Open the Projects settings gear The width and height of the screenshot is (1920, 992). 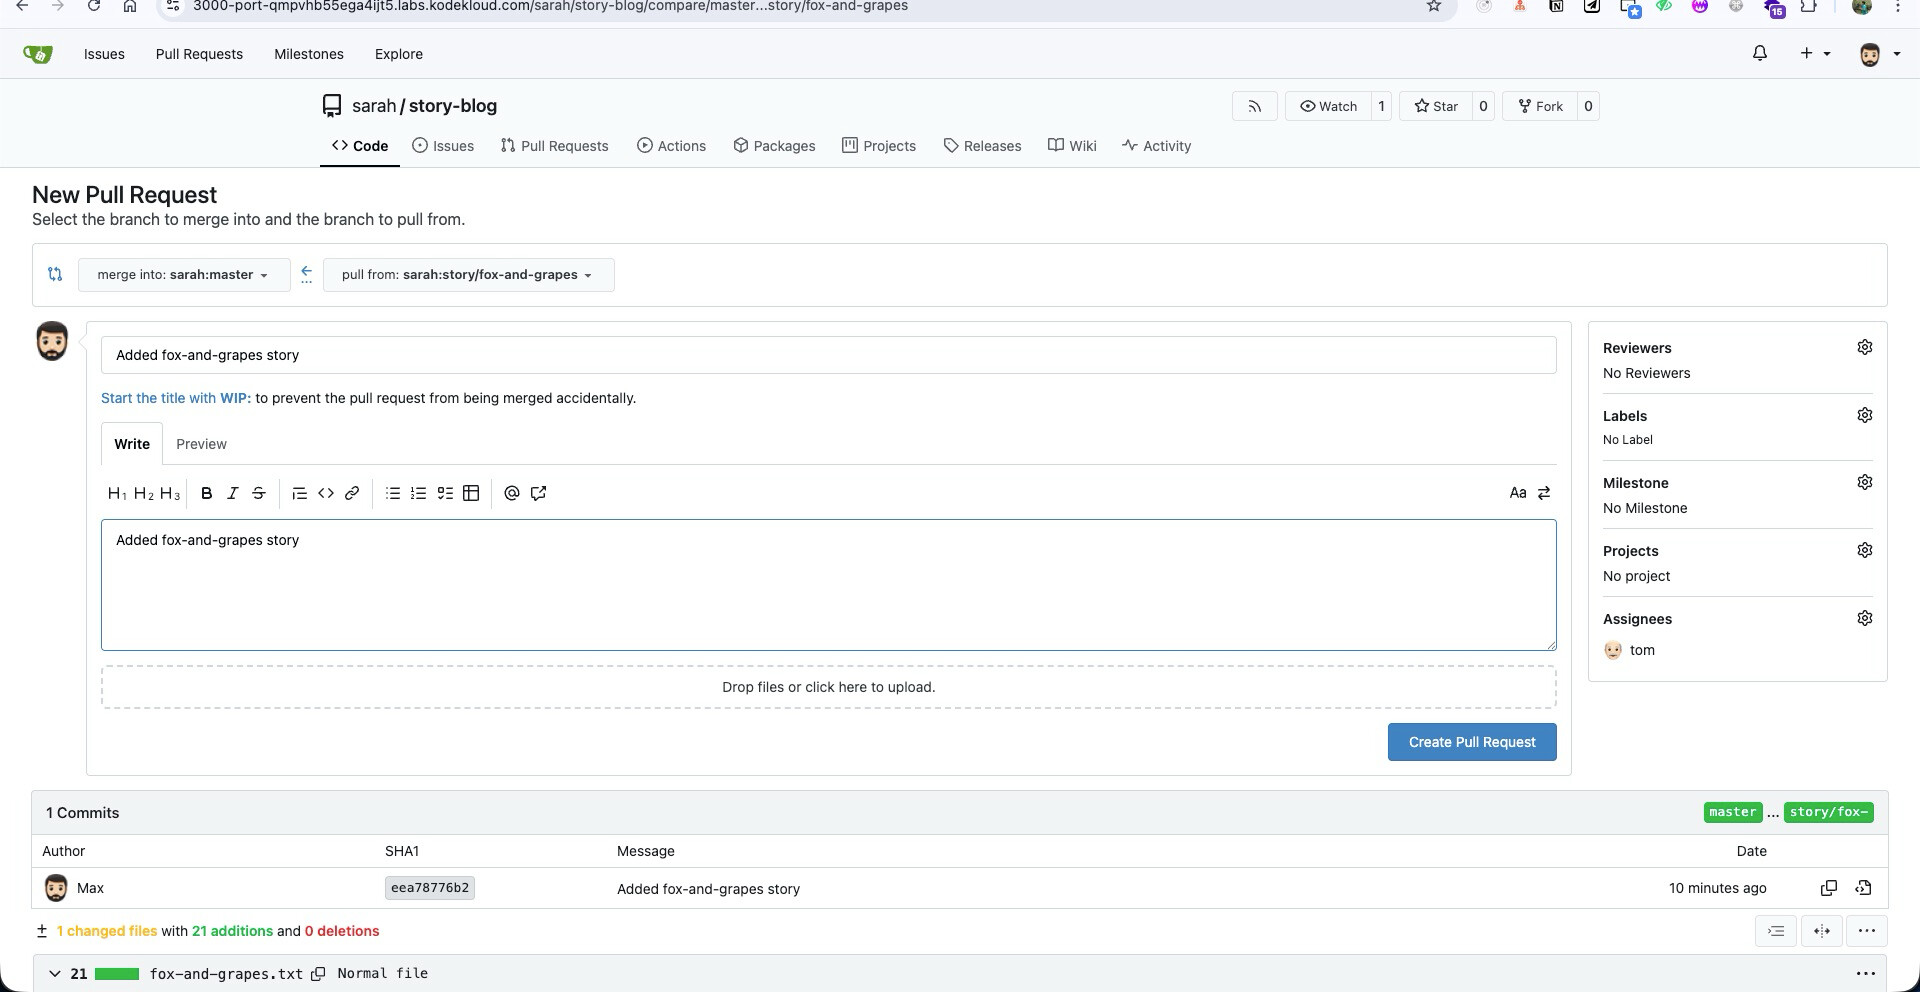coord(1865,550)
